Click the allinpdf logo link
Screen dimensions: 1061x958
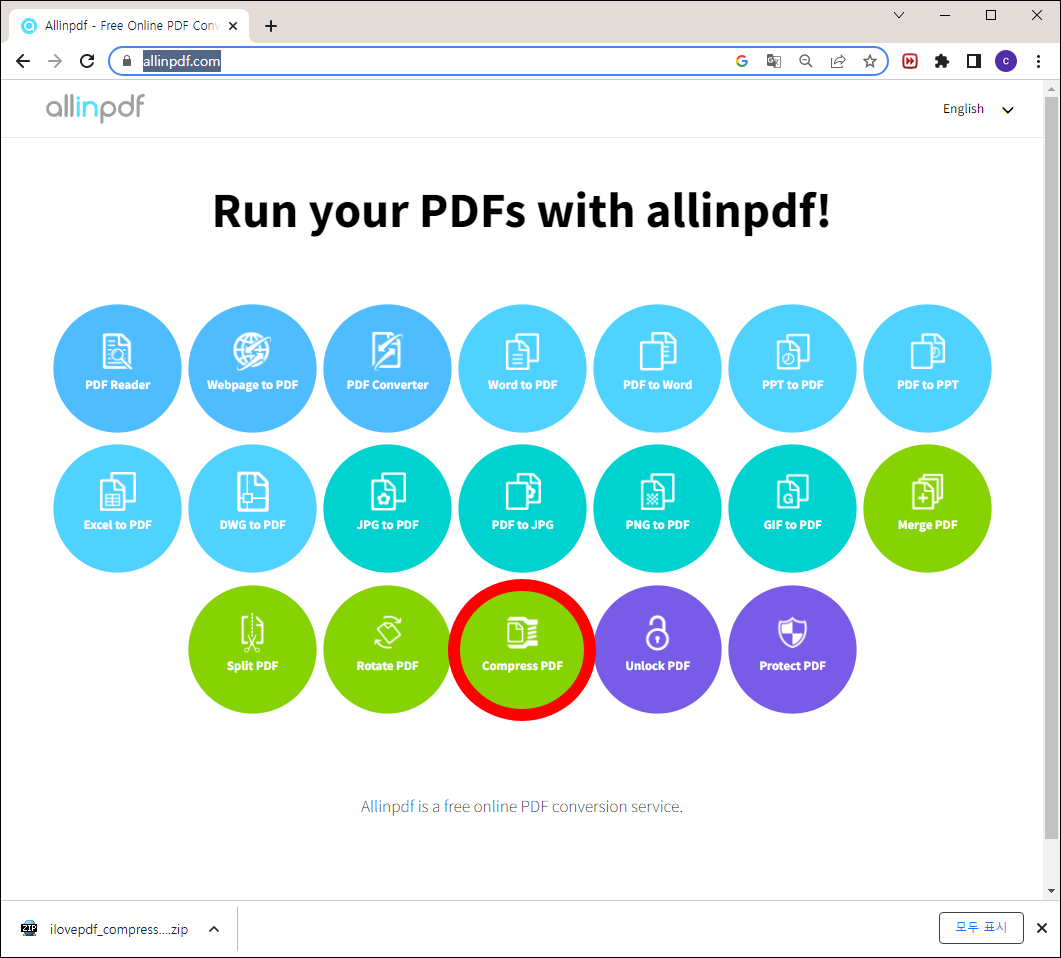click(95, 108)
